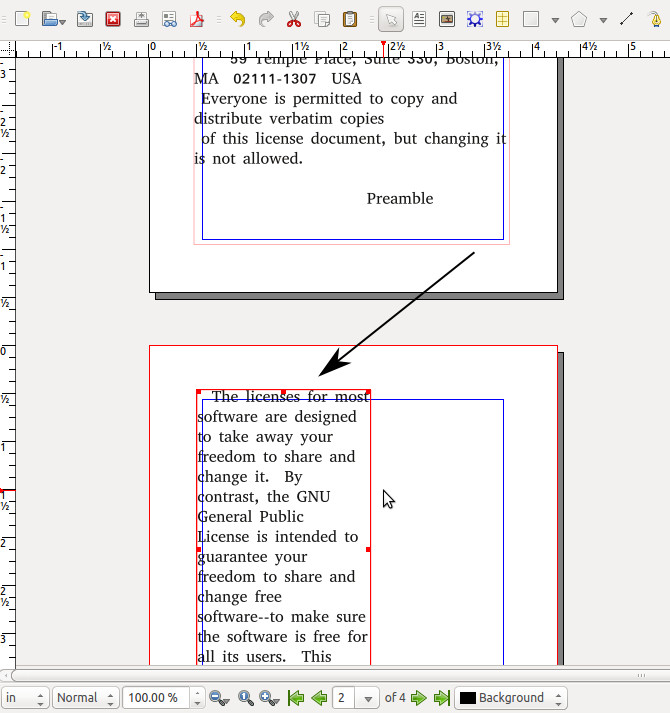
Task: Open the shape tool dropdown arrow
Action: (555, 20)
